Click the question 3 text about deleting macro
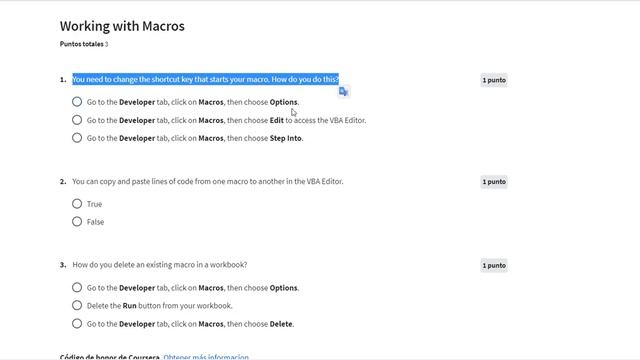The height and width of the screenshot is (360, 640). tap(160, 265)
